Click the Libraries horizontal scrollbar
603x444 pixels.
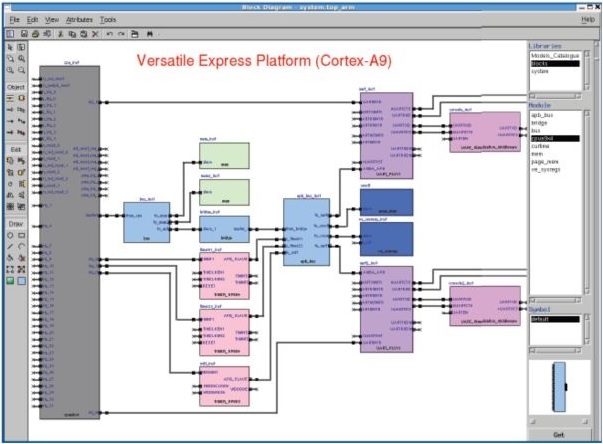coord(555,96)
